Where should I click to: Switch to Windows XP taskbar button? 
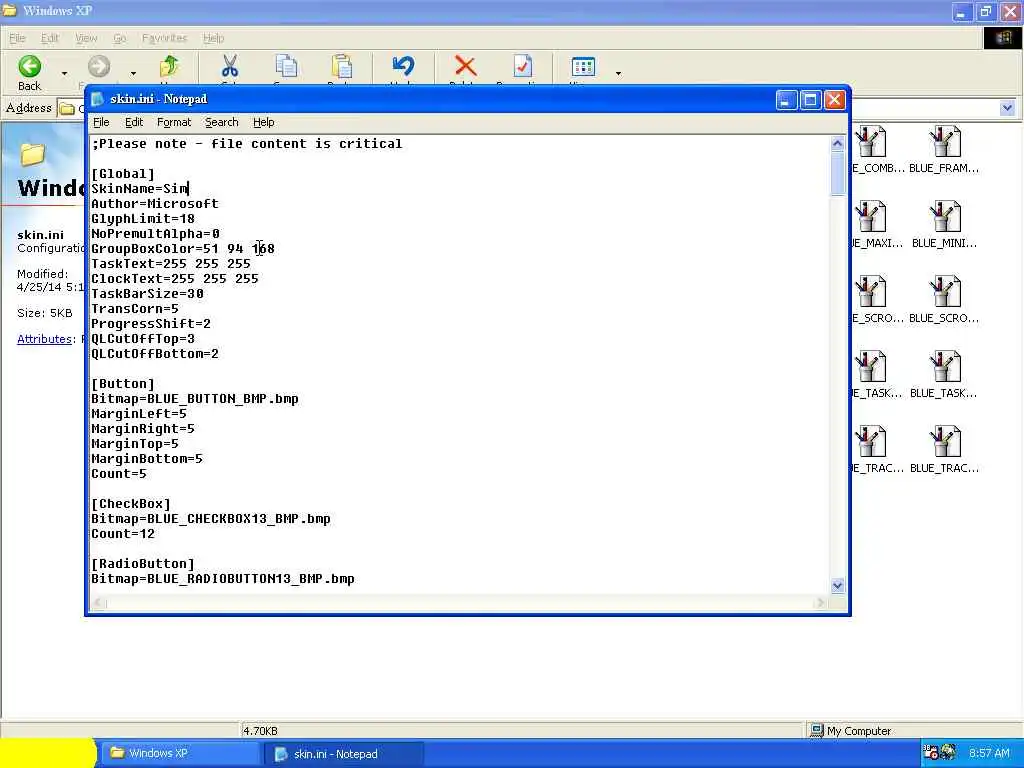[179, 754]
